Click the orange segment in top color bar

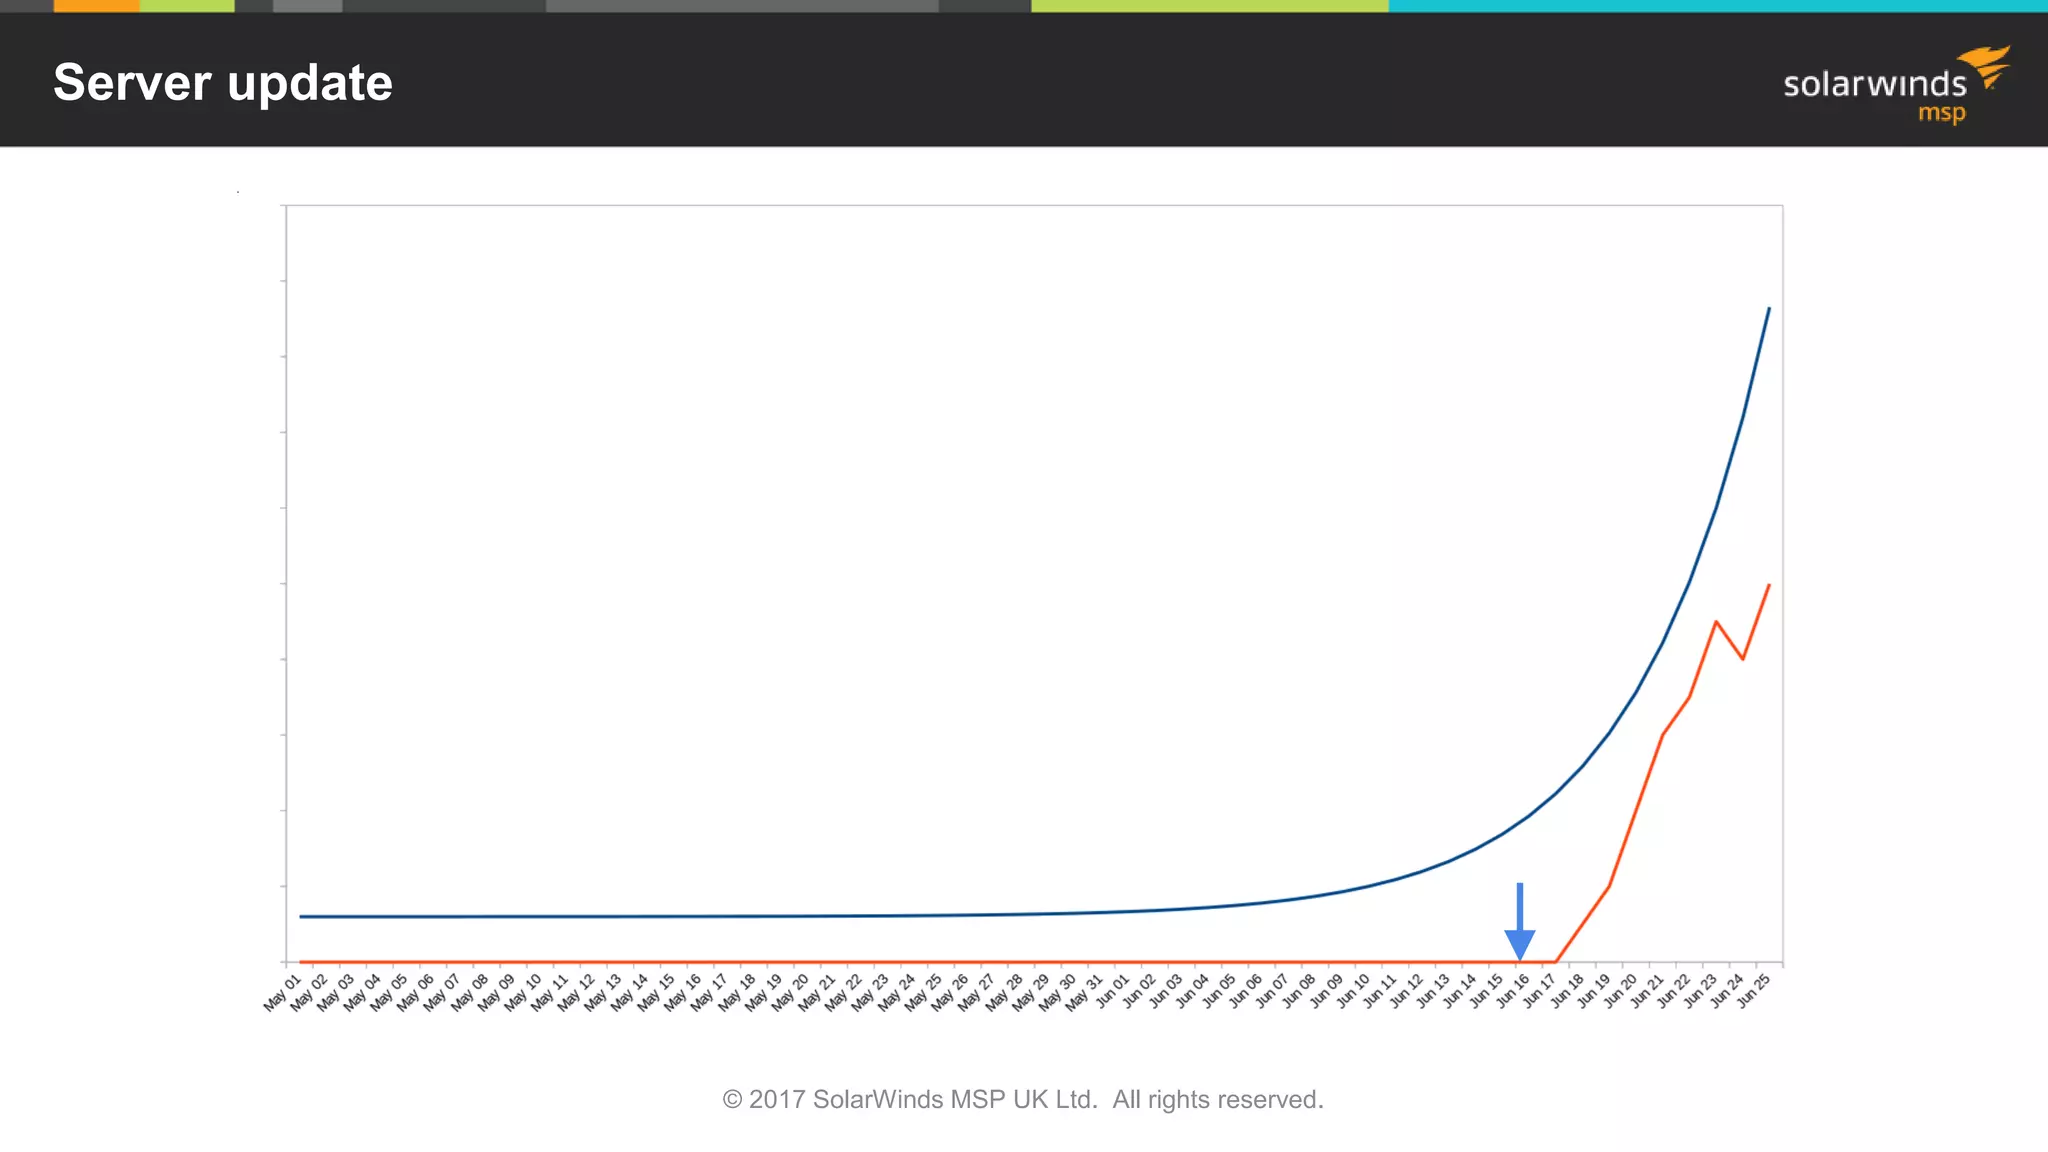pos(96,6)
